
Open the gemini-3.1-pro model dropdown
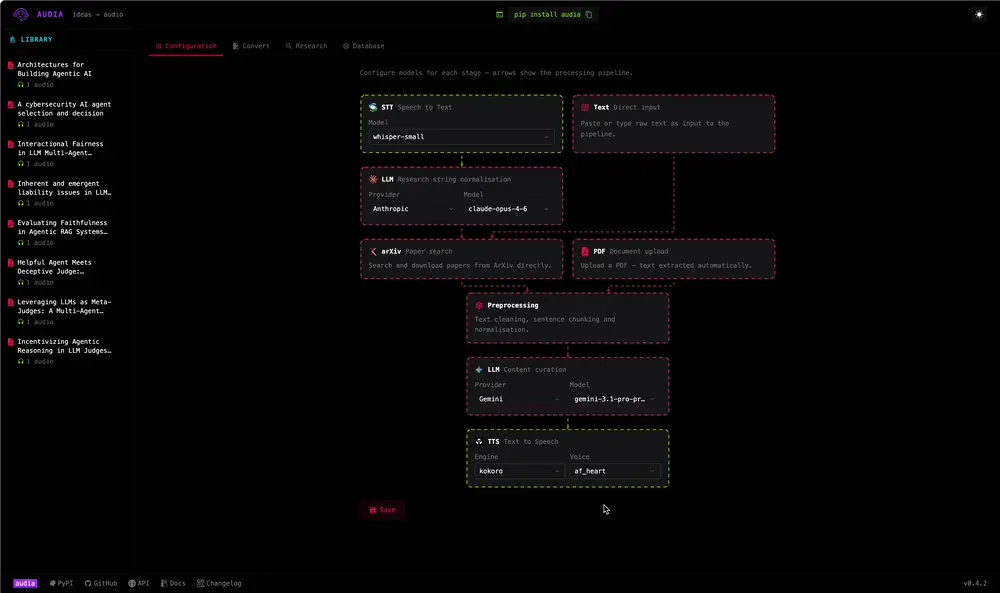pos(614,399)
